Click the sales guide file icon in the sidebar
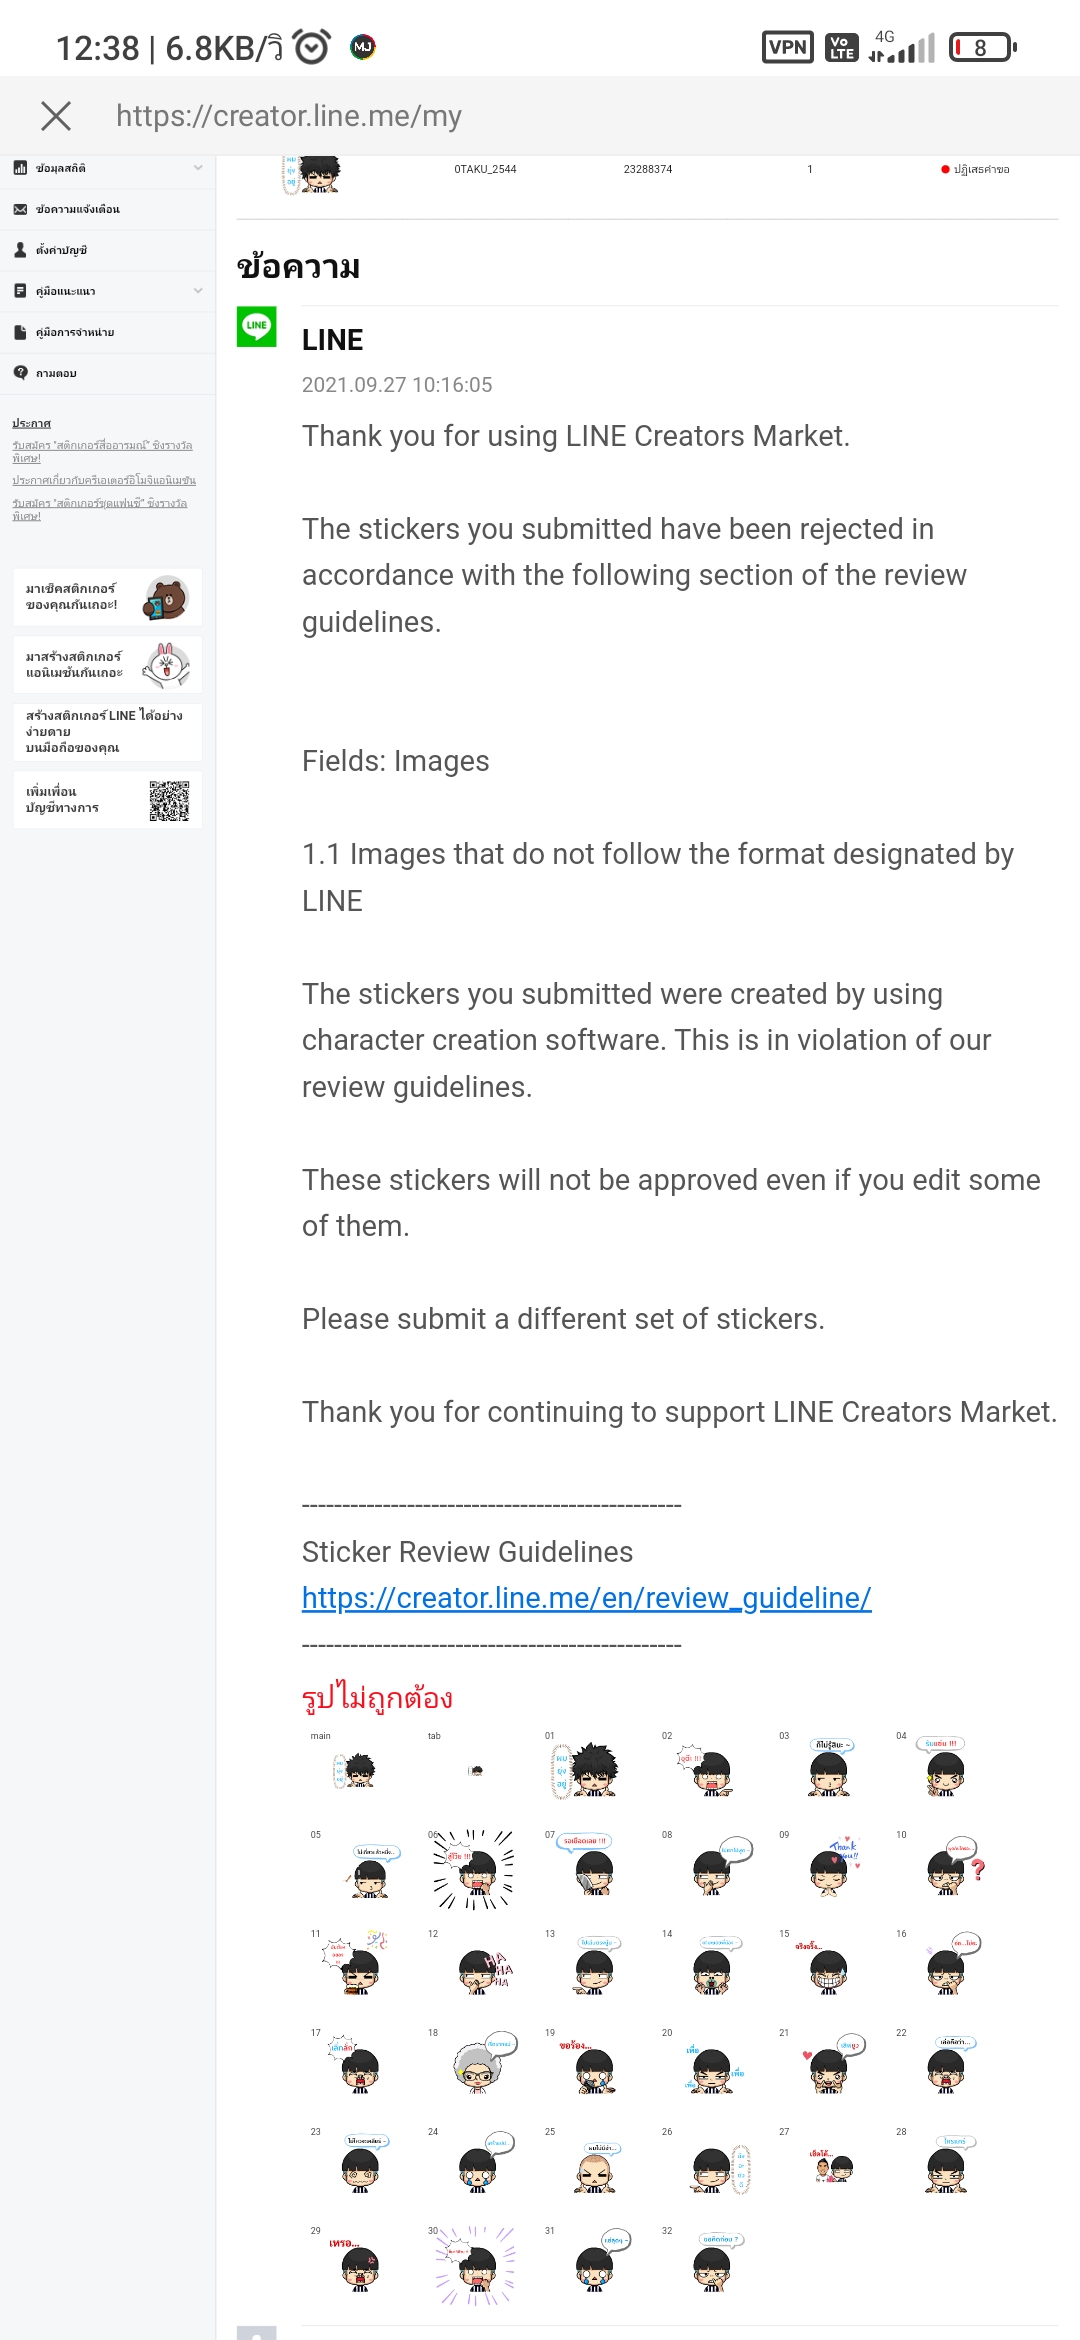The image size is (1080, 2340). point(20,332)
